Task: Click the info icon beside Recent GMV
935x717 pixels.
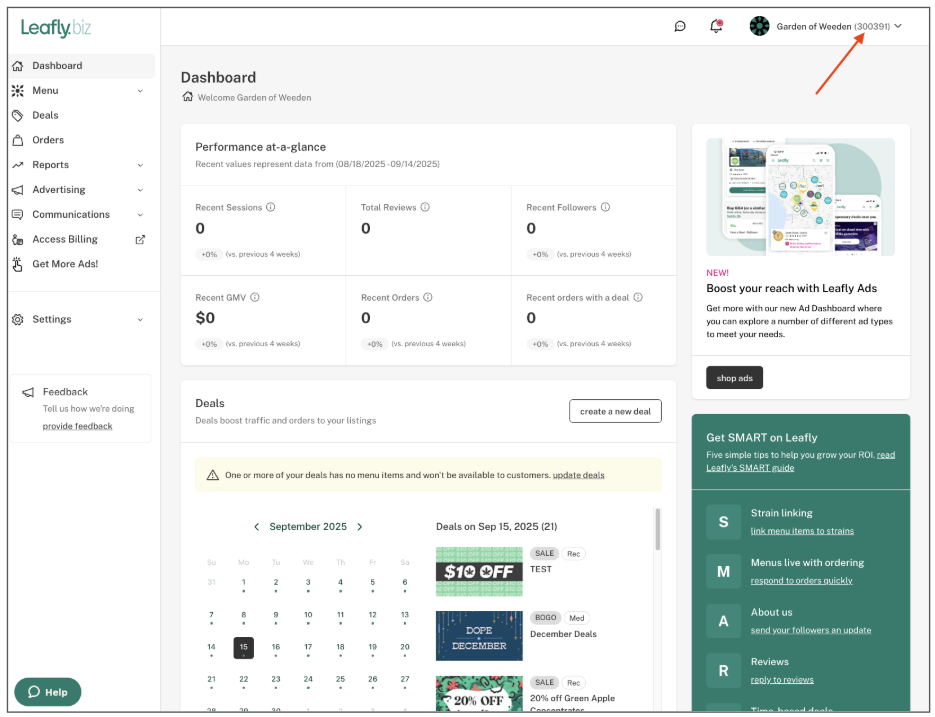Action: (255, 297)
